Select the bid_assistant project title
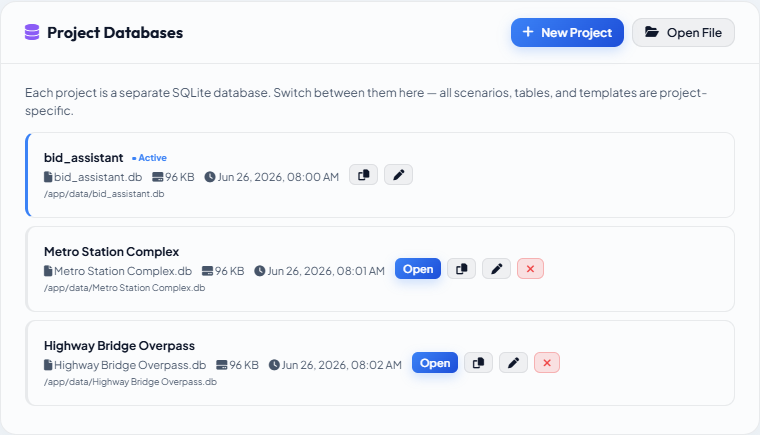The image size is (760, 435). pyautogui.click(x=83, y=158)
